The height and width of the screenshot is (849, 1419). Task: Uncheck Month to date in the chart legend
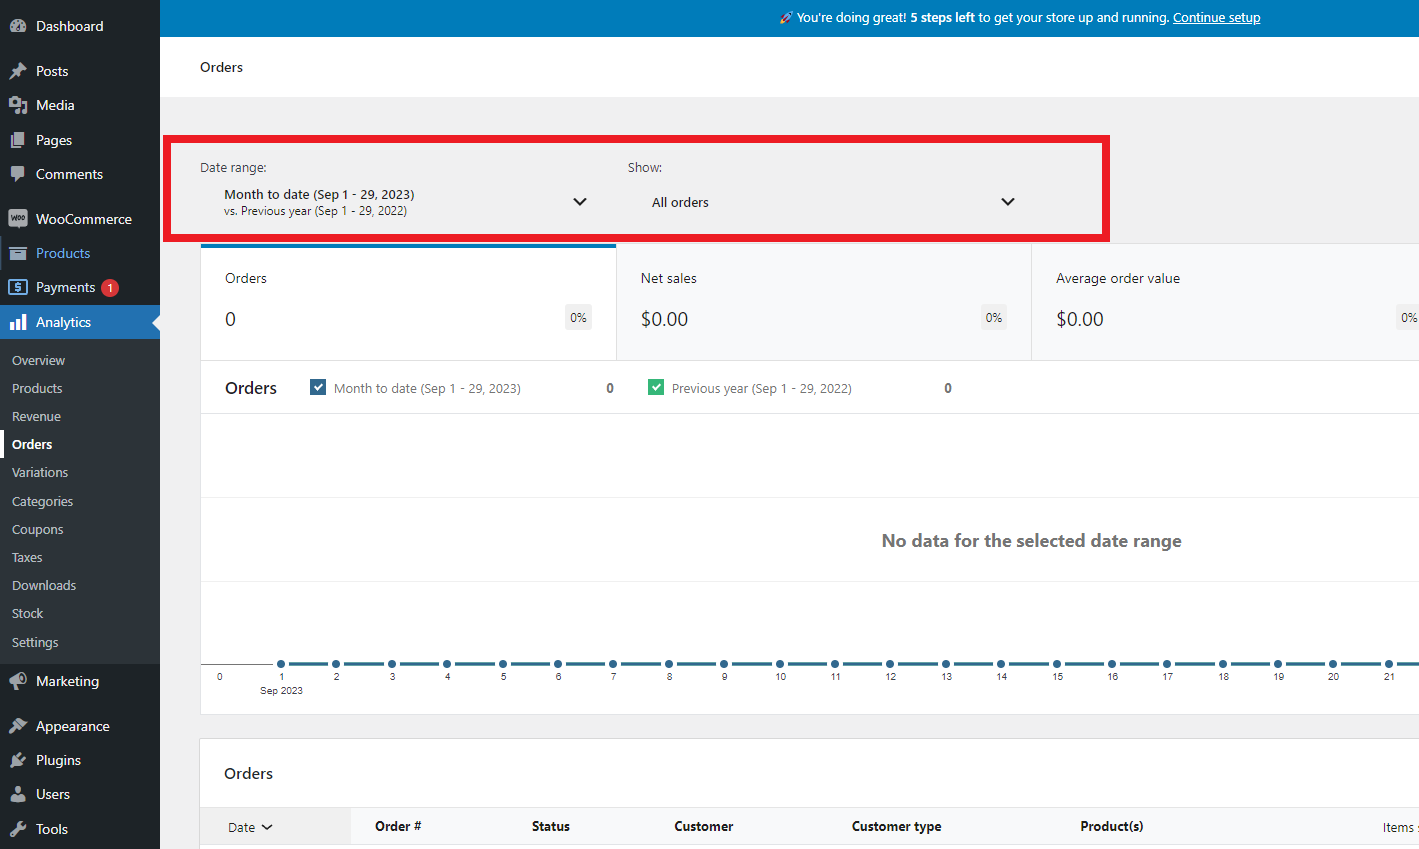317,386
